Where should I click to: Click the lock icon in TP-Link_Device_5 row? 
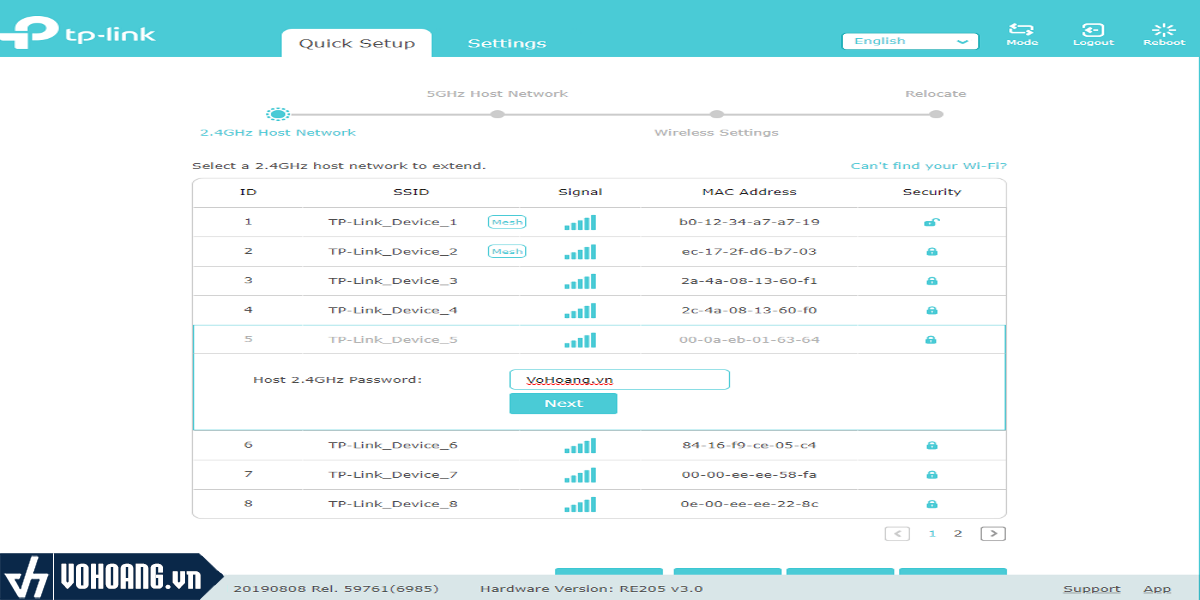coord(931,340)
